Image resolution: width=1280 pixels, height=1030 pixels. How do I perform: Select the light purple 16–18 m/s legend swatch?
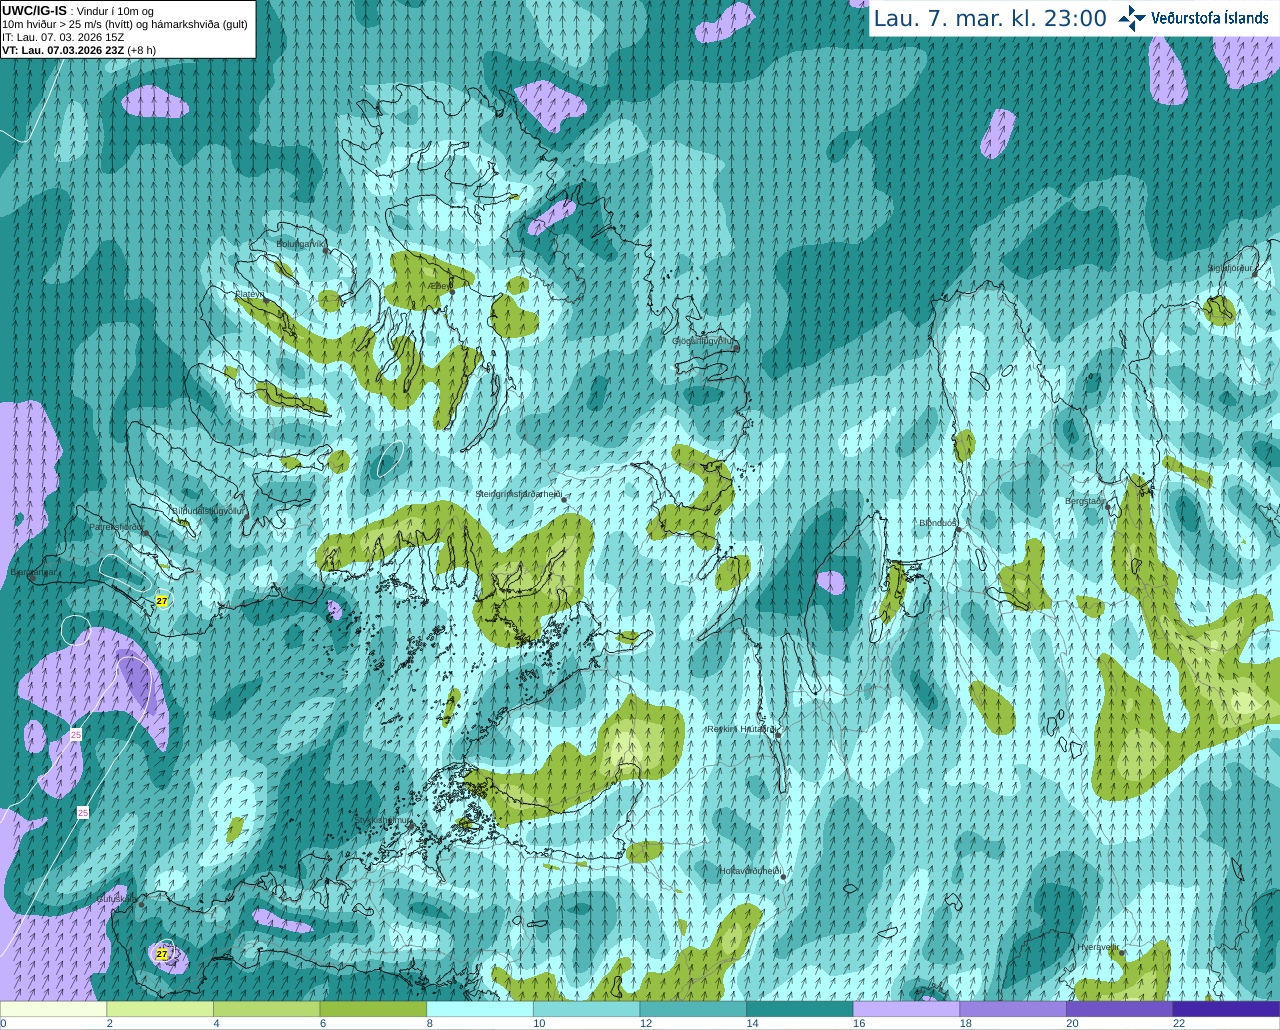pos(906,1009)
